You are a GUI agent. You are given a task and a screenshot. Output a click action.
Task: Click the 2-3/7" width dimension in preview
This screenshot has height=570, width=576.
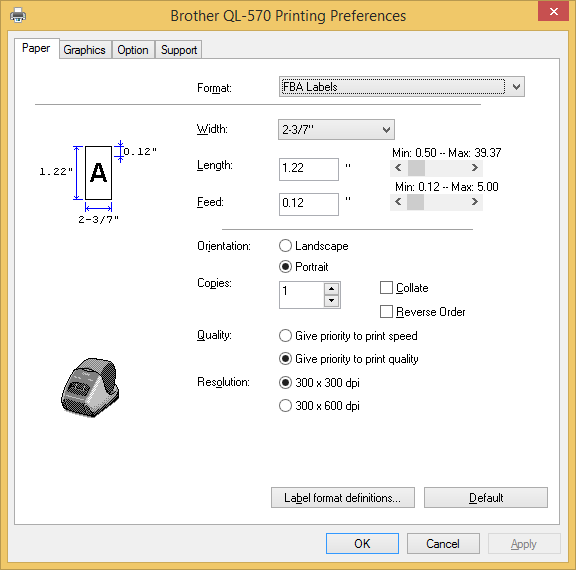click(98, 219)
